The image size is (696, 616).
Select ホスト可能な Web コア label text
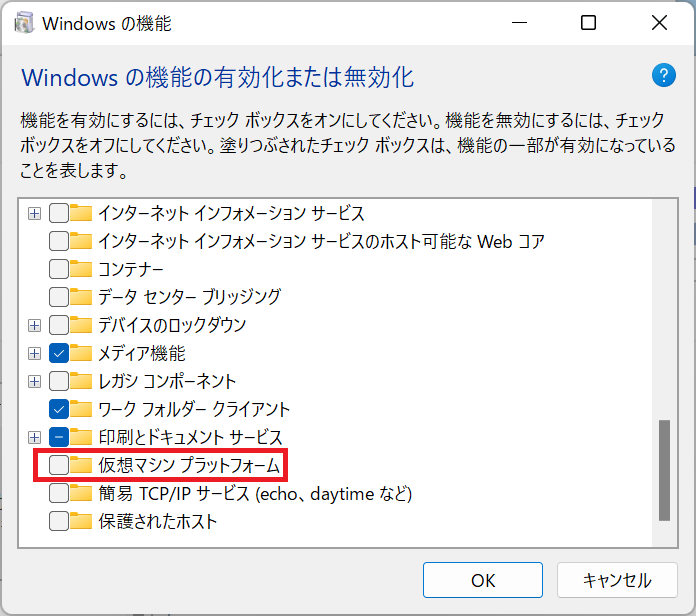321,241
